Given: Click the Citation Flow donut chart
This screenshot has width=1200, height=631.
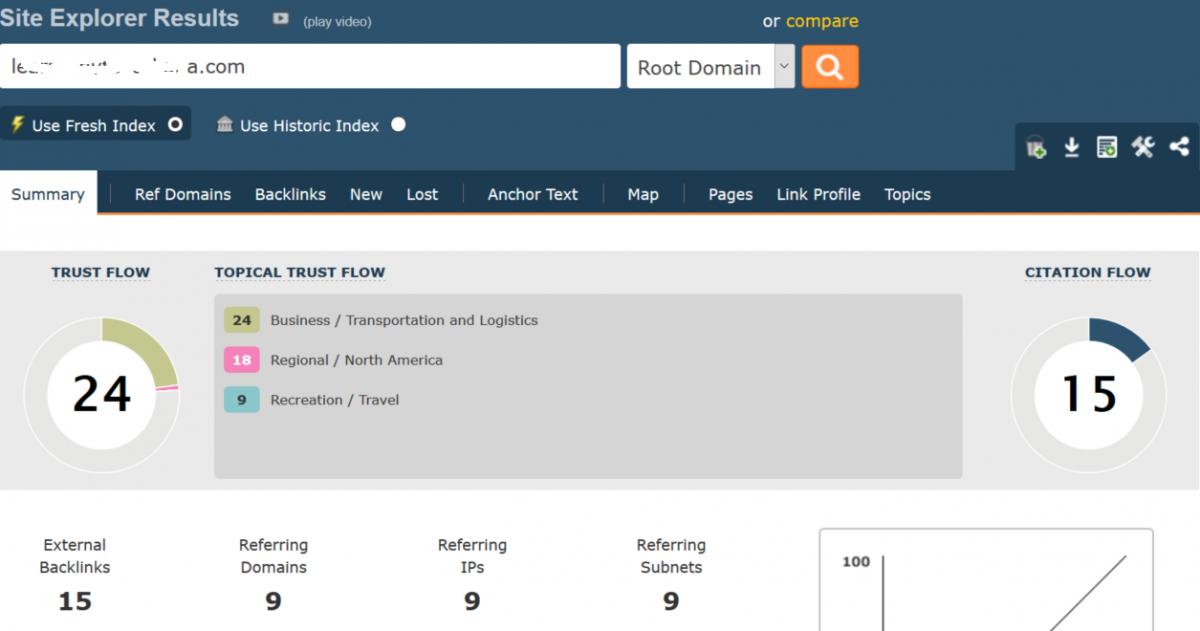Looking at the screenshot, I should coord(1089,394).
